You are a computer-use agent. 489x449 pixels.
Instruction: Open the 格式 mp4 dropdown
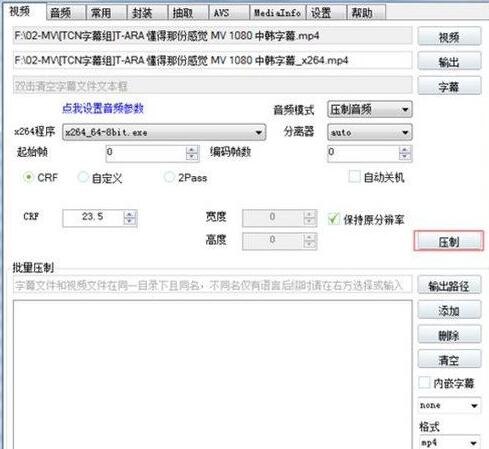tap(449, 442)
